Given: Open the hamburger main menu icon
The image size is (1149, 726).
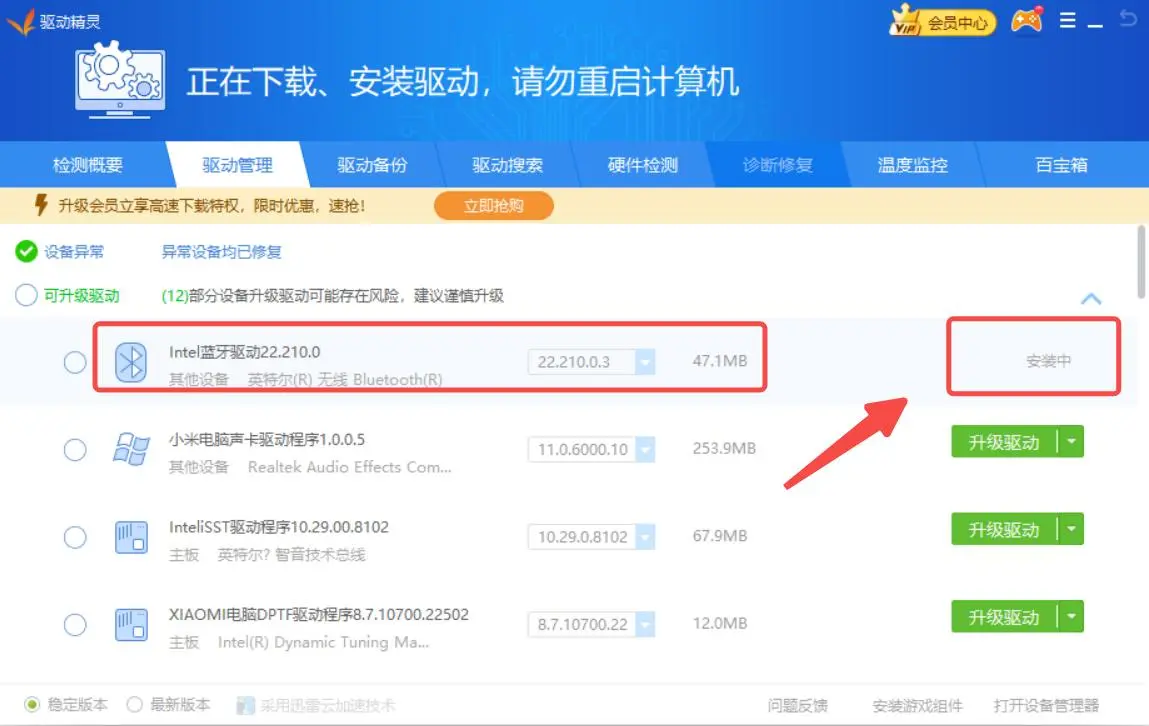Looking at the screenshot, I should click(1067, 20).
